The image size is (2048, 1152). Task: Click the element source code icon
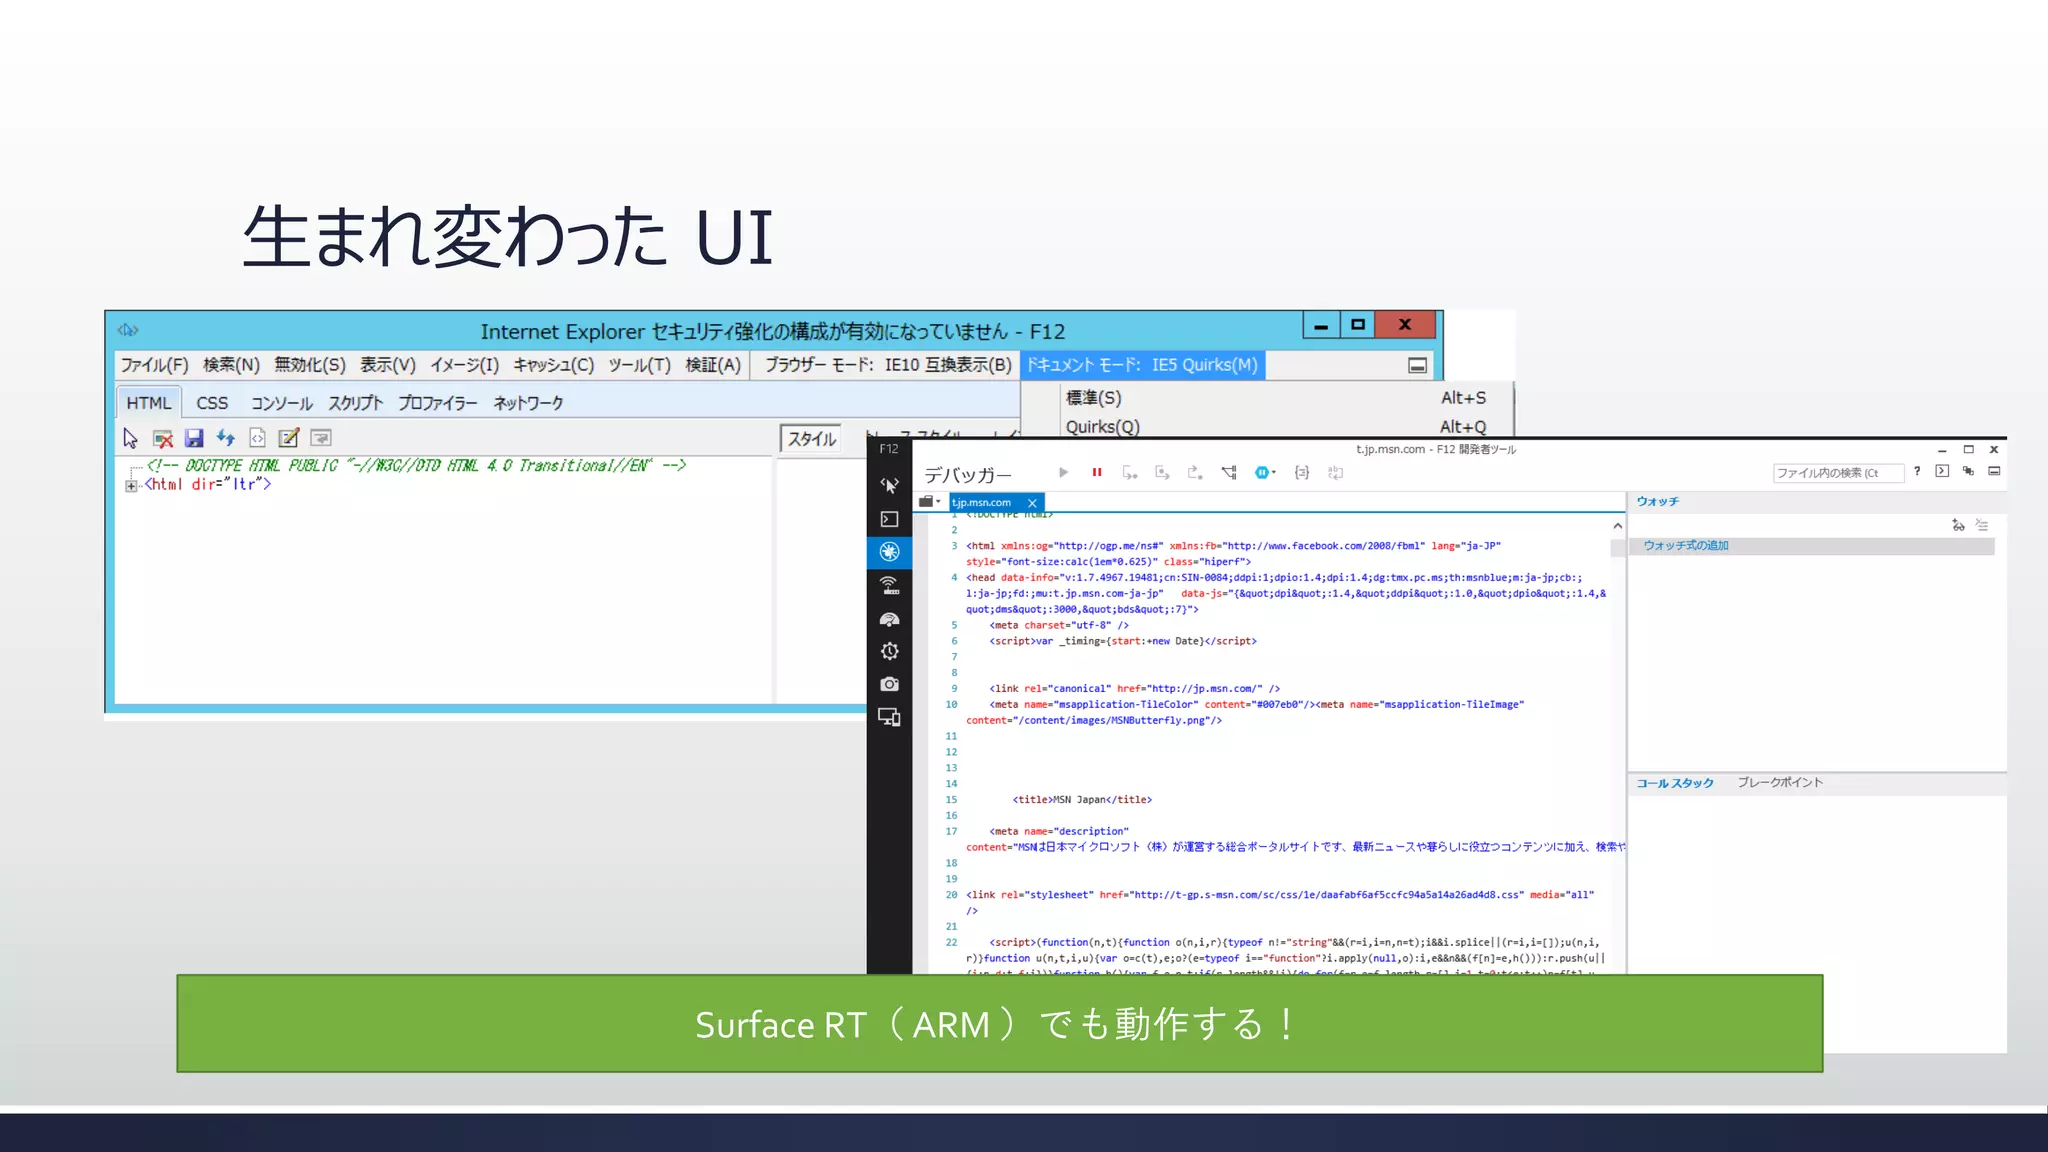point(257,438)
